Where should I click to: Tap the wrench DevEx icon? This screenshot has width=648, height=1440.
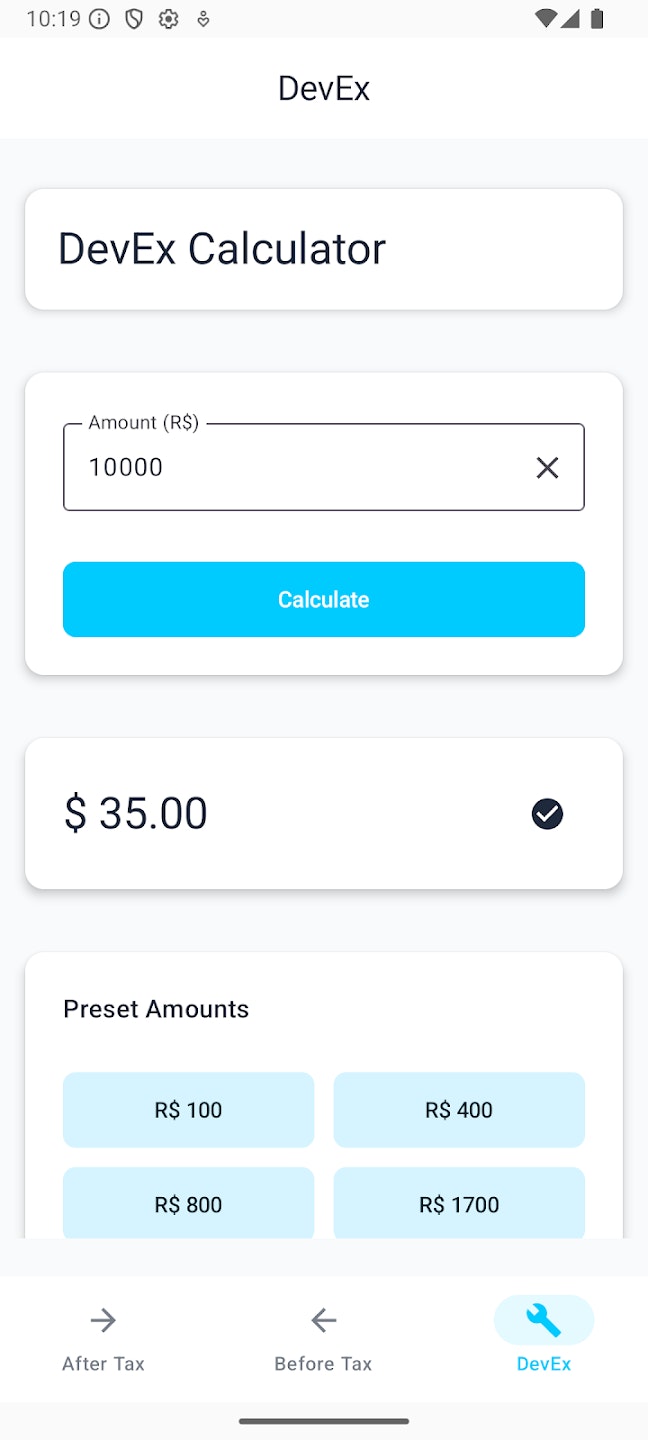coord(544,1321)
